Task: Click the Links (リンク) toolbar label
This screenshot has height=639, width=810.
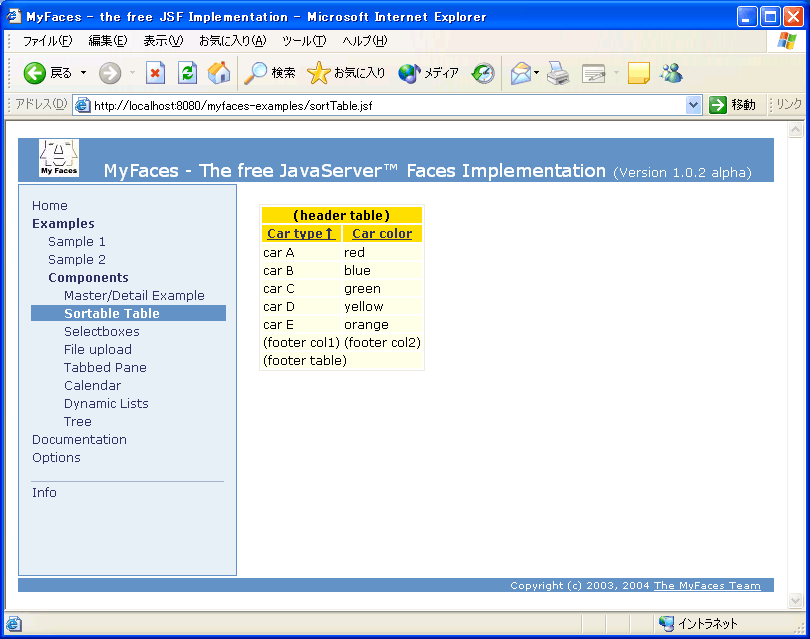Action: (x=789, y=105)
